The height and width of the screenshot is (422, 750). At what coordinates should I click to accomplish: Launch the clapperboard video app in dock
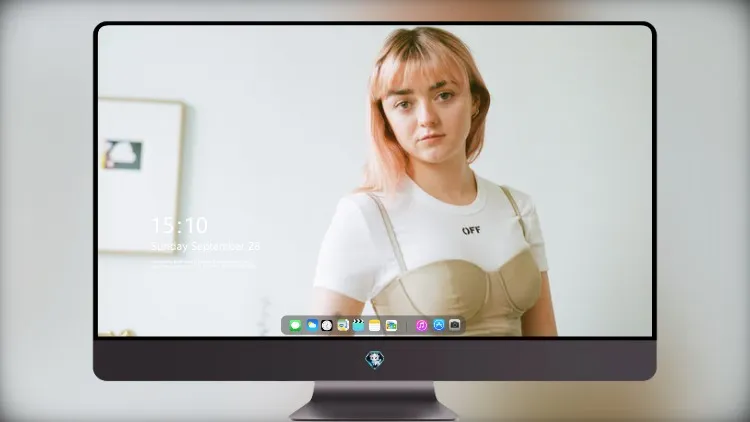[x=358, y=325]
